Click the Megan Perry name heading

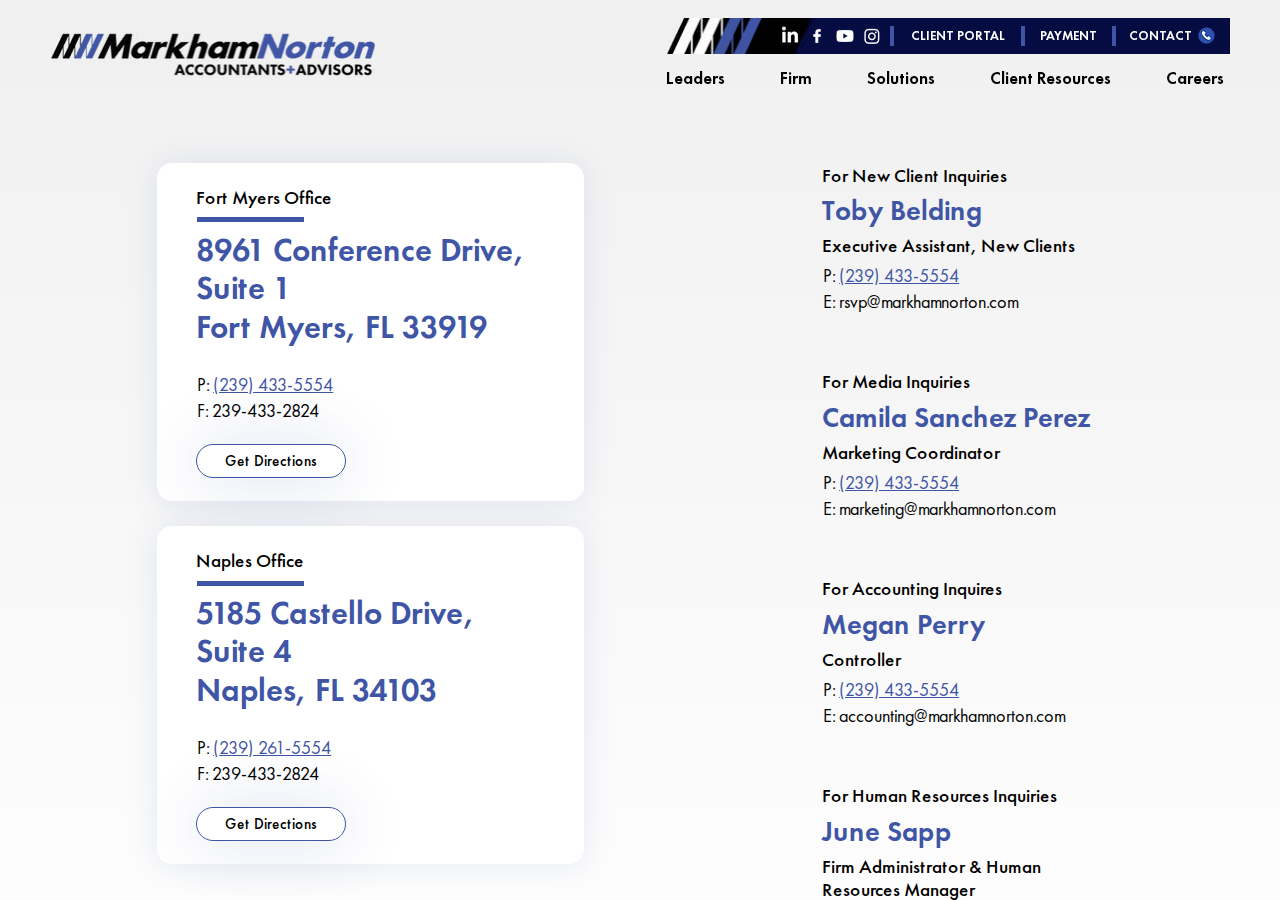tap(904, 625)
